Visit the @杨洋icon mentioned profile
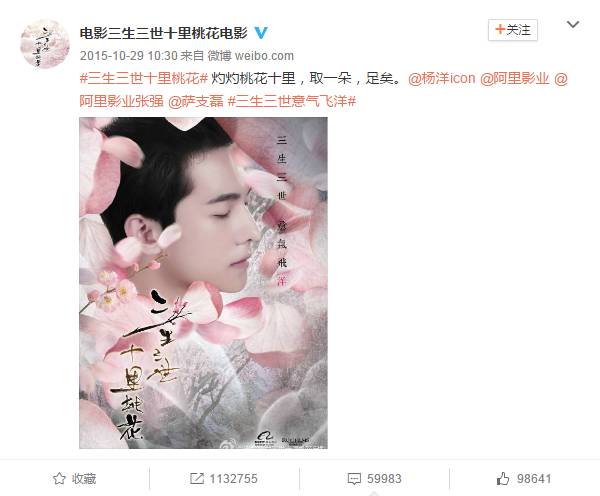The width and height of the screenshot is (600, 496). point(442,79)
